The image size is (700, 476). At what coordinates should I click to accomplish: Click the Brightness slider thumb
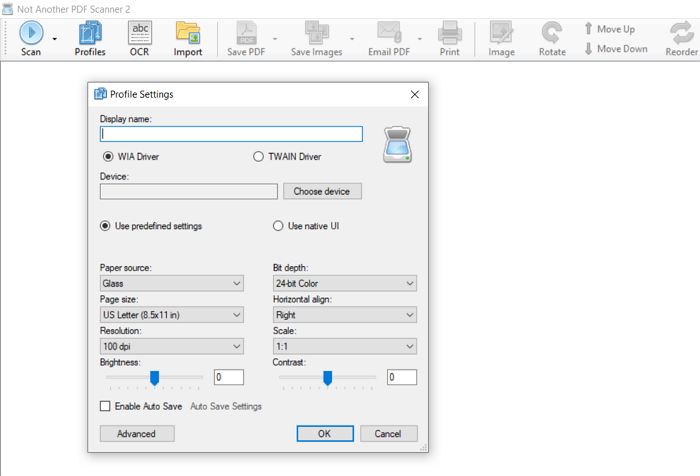[154, 378]
